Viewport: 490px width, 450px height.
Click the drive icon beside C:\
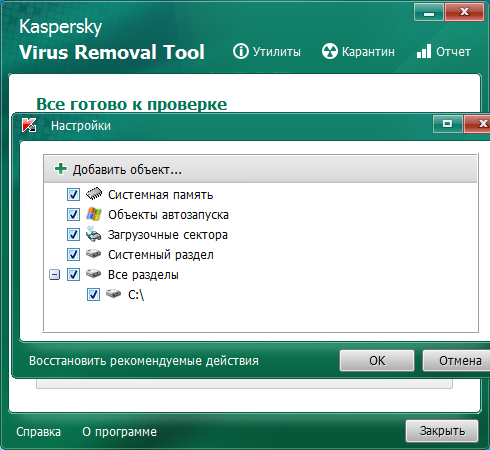(114, 294)
